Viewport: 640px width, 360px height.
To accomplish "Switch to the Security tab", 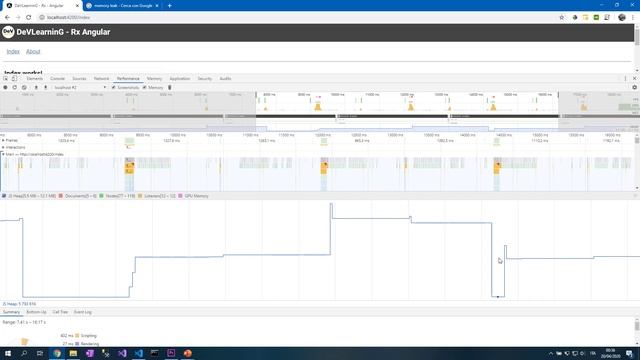I will tap(204, 78).
